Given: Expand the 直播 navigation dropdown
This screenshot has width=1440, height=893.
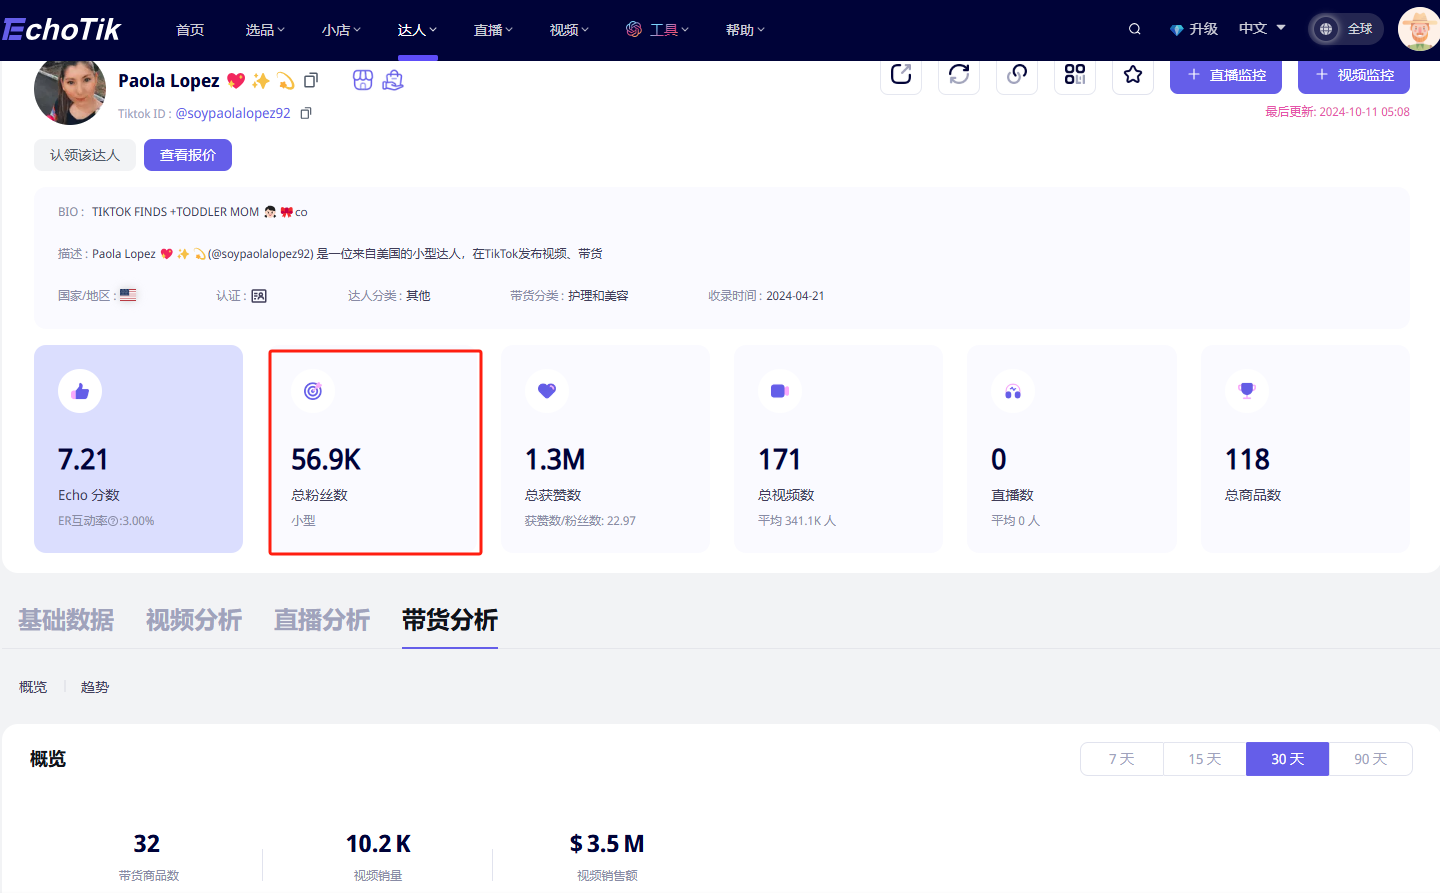Looking at the screenshot, I should [x=493, y=30].
